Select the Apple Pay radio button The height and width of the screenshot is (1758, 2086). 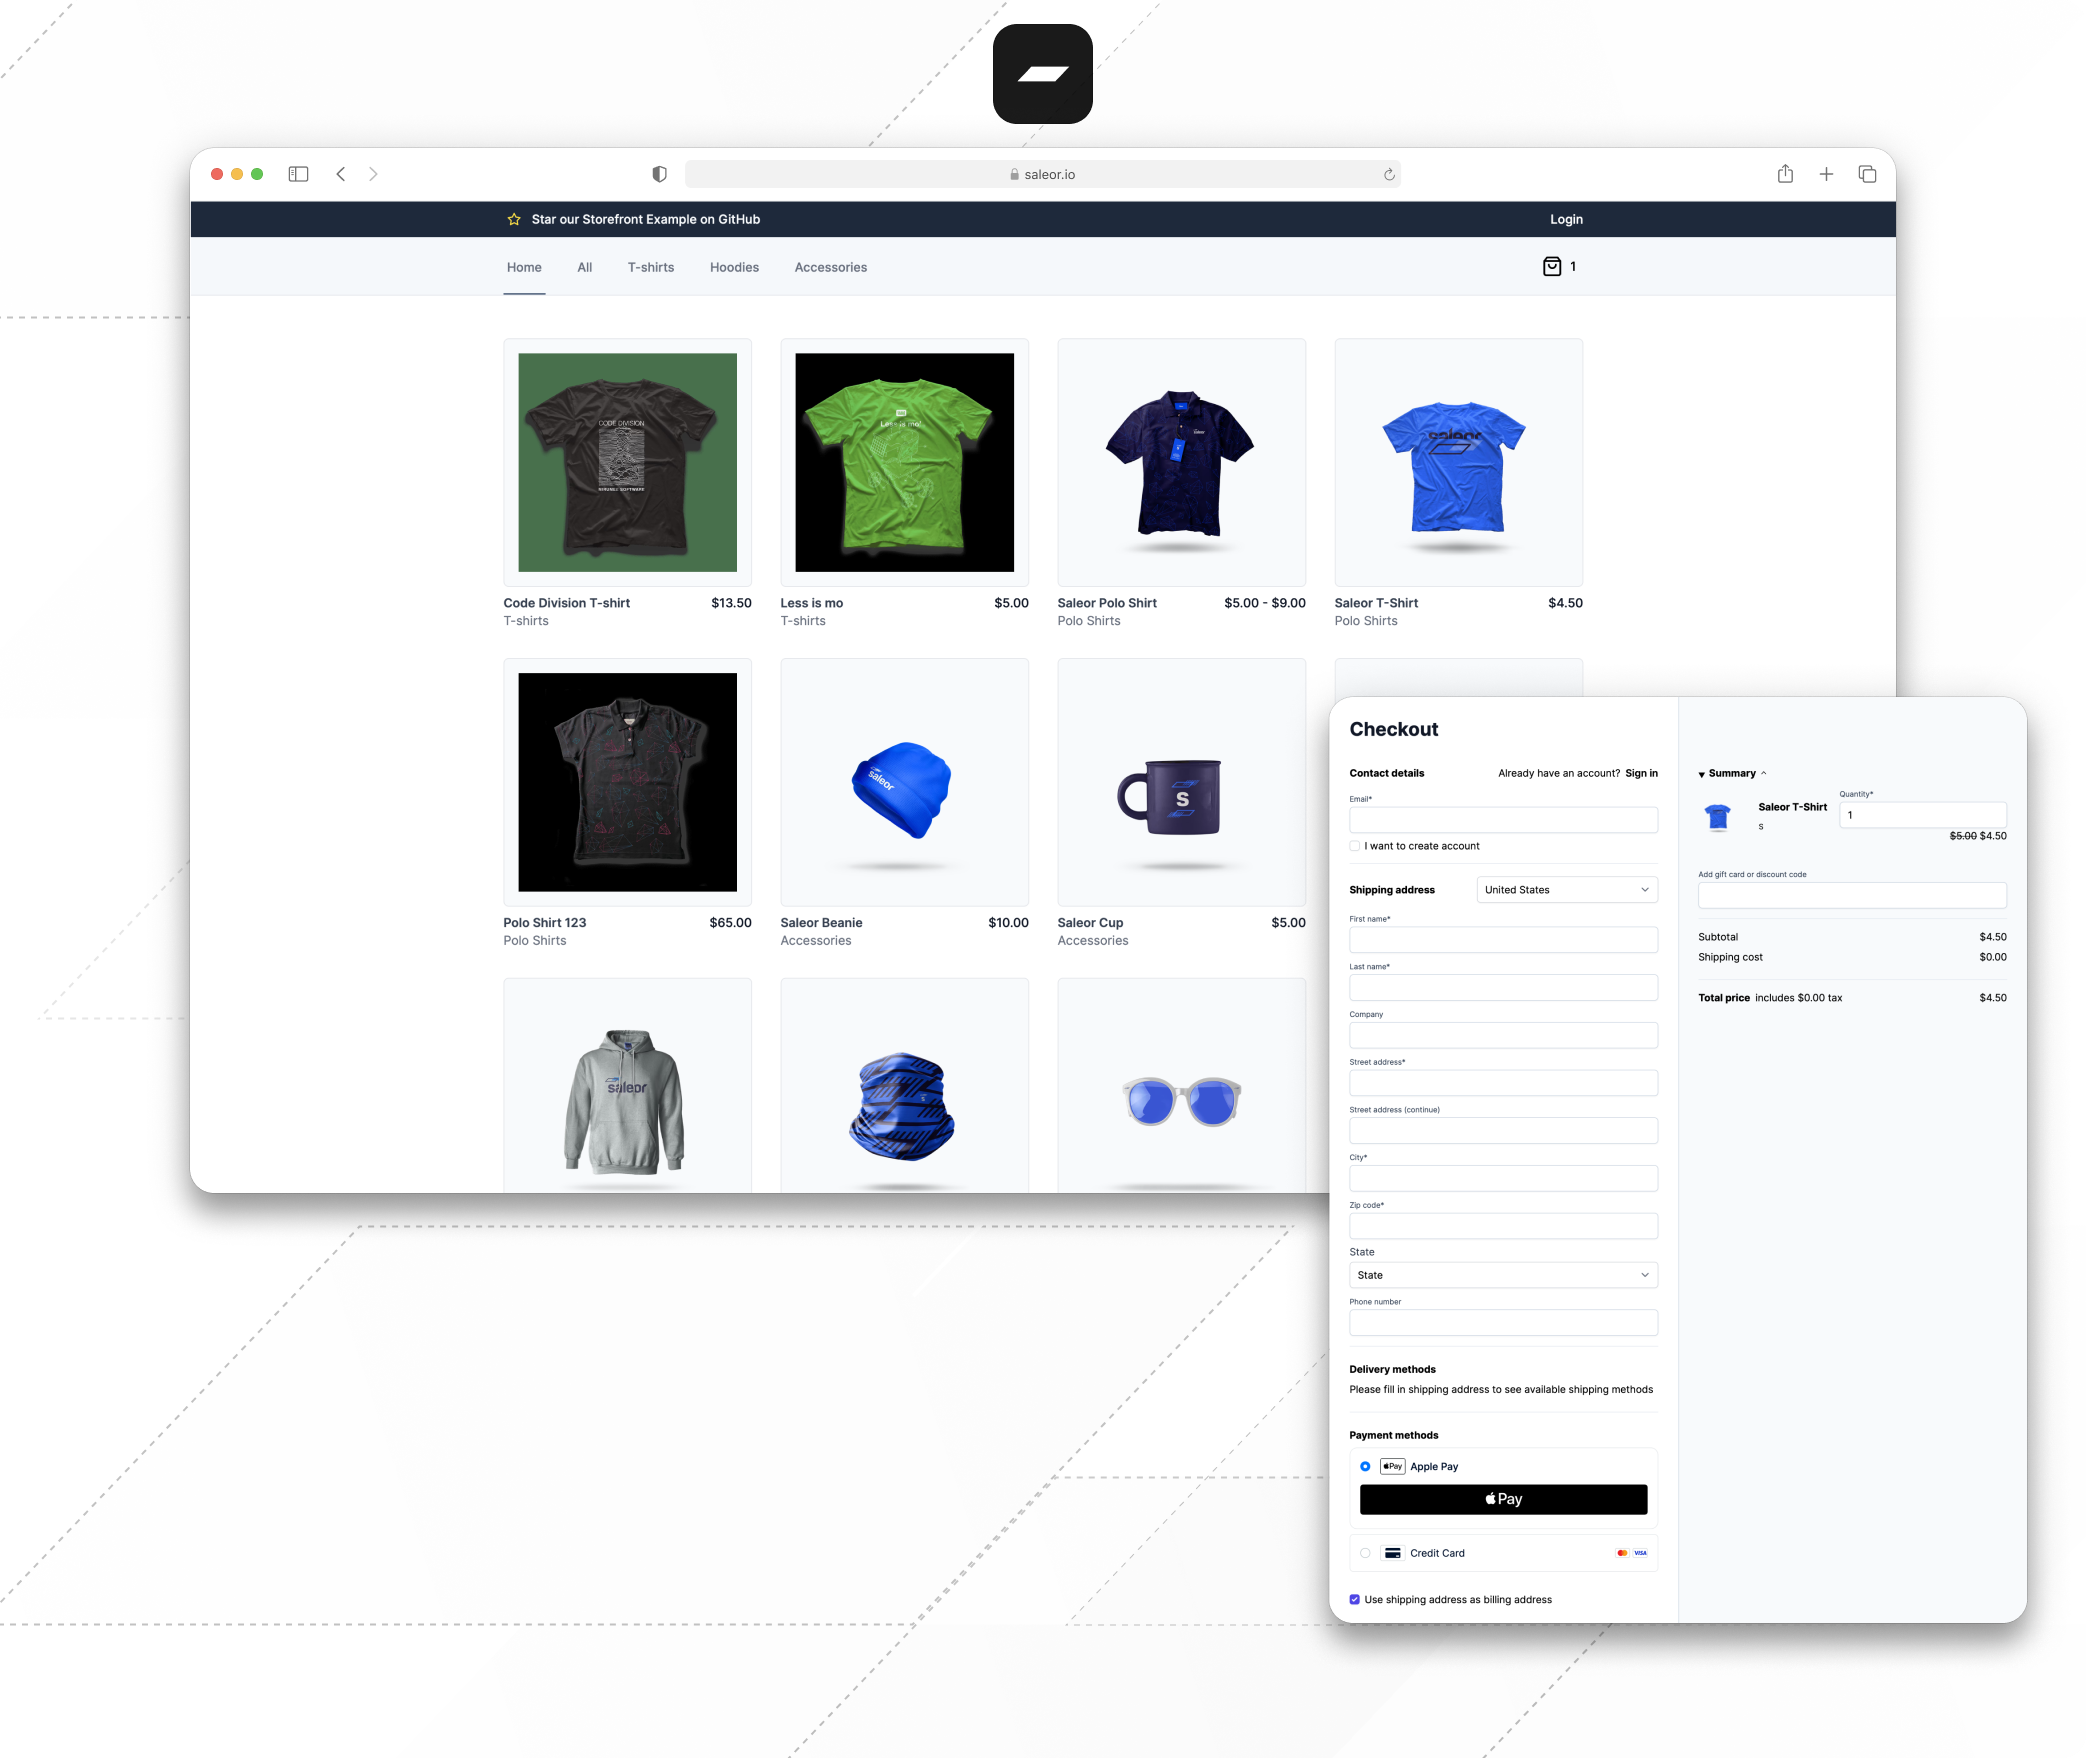[x=1365, y=1466]
